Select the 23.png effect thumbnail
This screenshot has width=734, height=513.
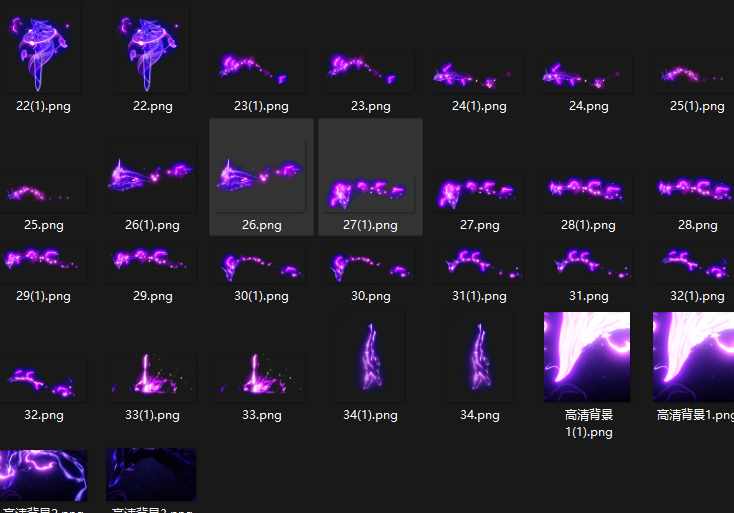pyautogui.click(x=370, y=72)
